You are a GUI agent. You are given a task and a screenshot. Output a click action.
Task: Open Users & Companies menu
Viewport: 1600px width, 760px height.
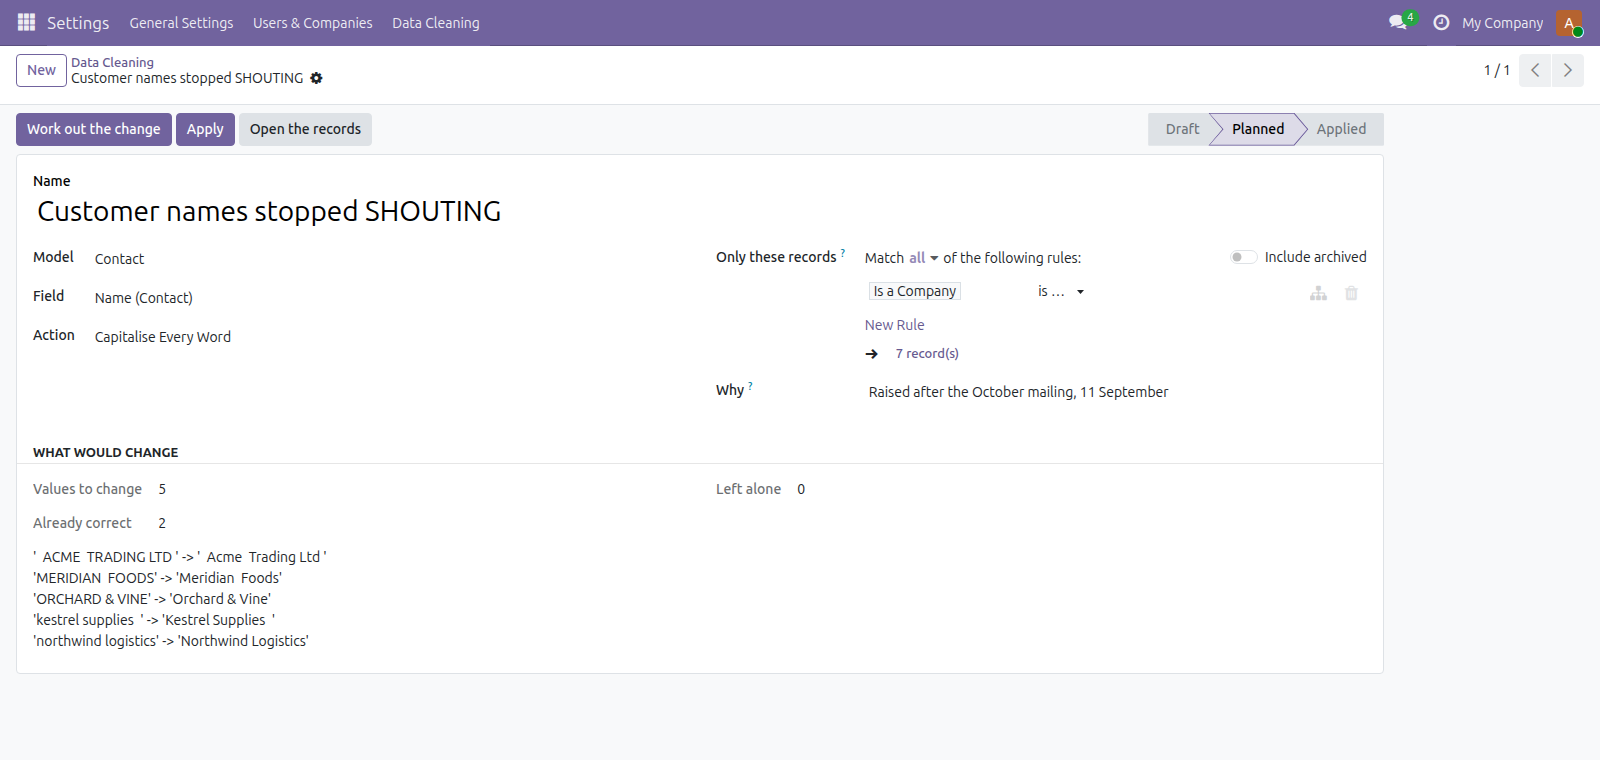pyautogui.click(x=313, y=23)
